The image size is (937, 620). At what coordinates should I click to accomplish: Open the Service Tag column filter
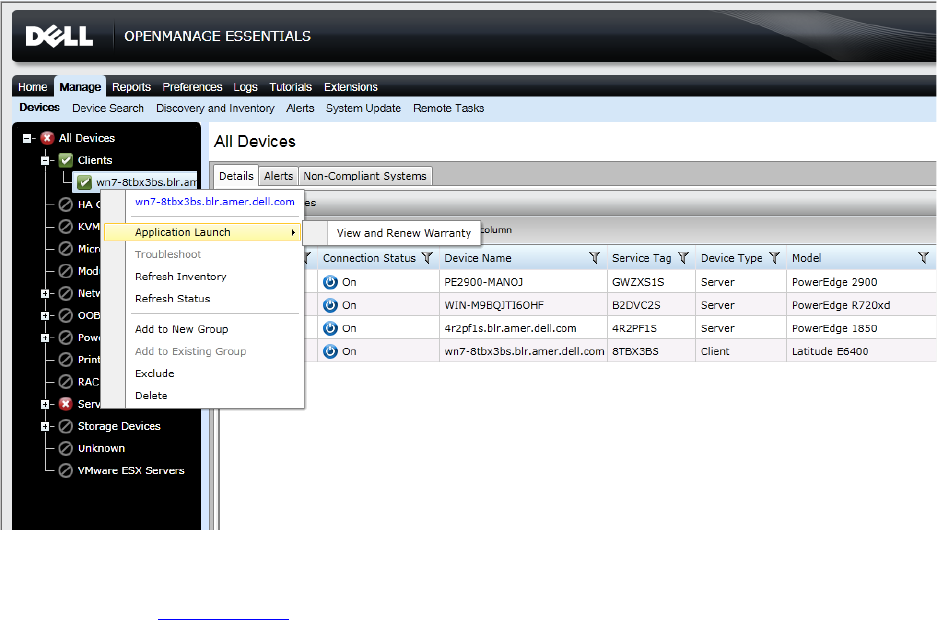pos(683,258)
